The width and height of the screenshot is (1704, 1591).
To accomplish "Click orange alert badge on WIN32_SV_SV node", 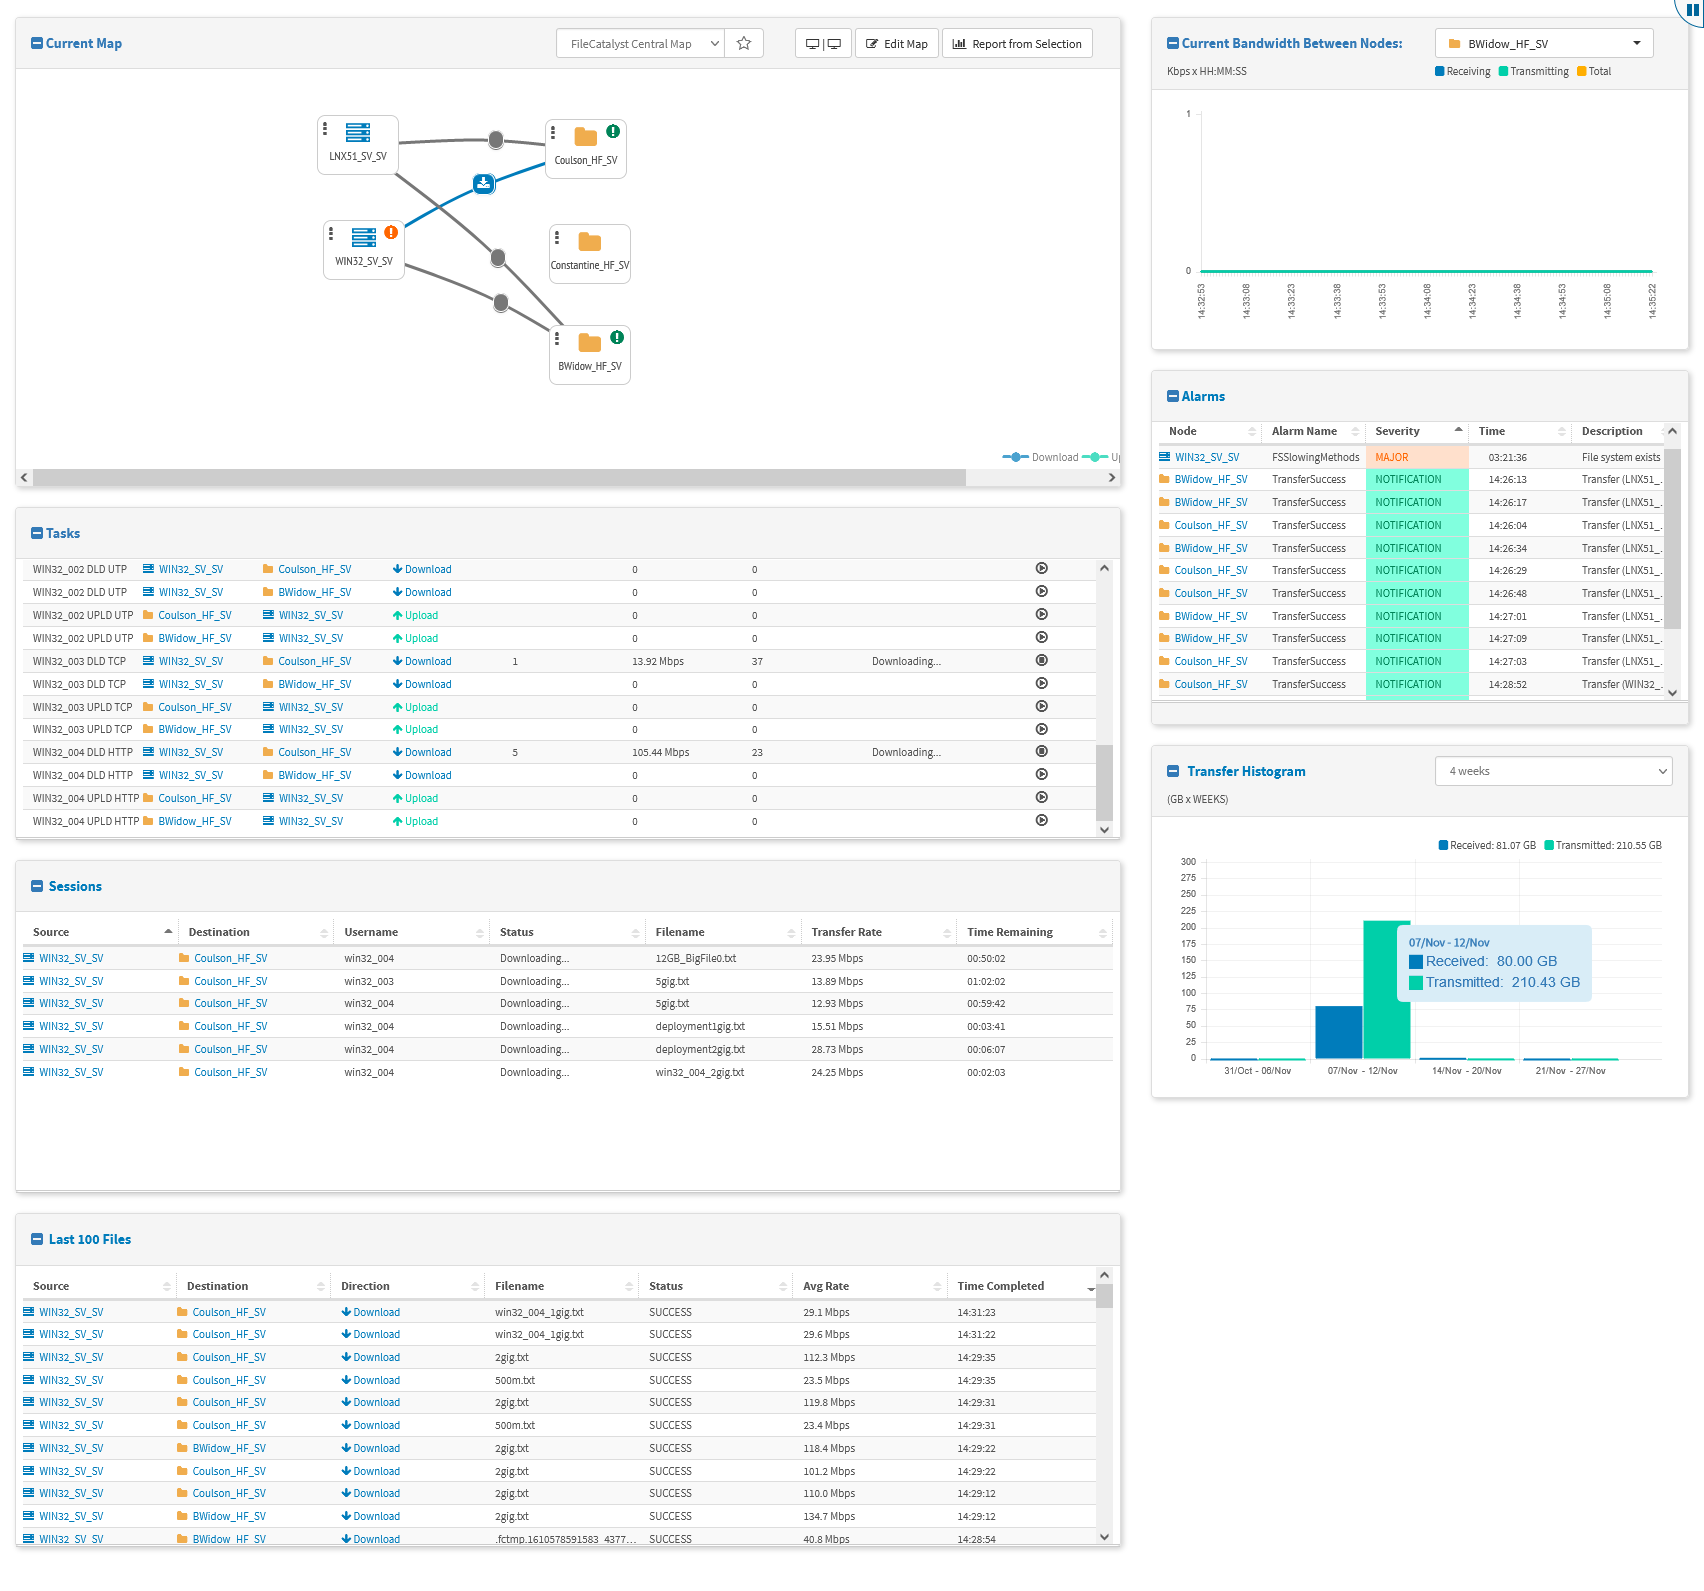I will [x=391, y=232].
